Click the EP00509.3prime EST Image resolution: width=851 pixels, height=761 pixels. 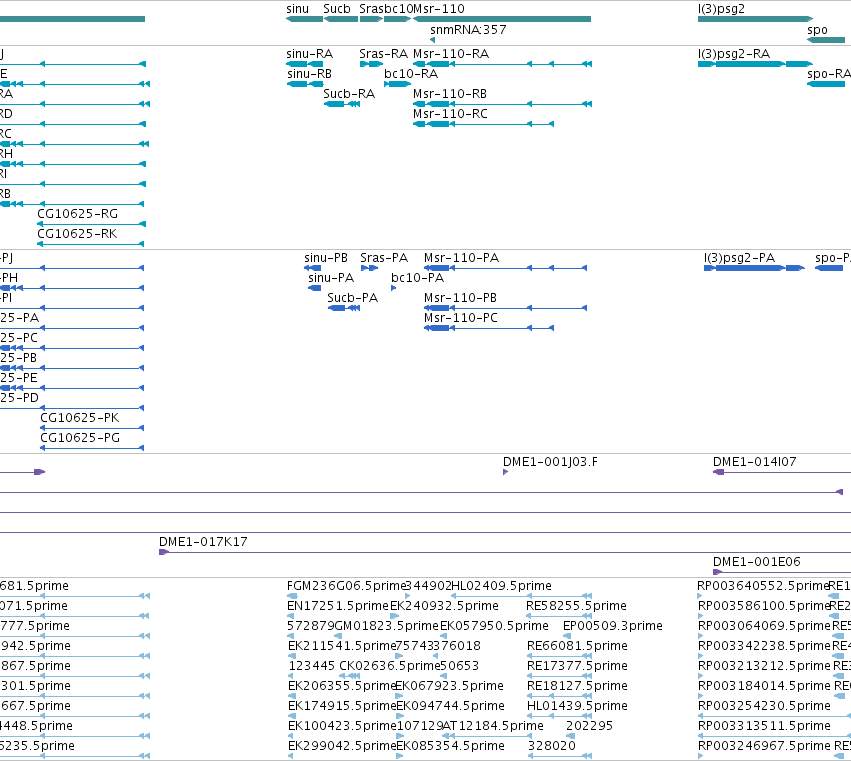click(567, 637)
